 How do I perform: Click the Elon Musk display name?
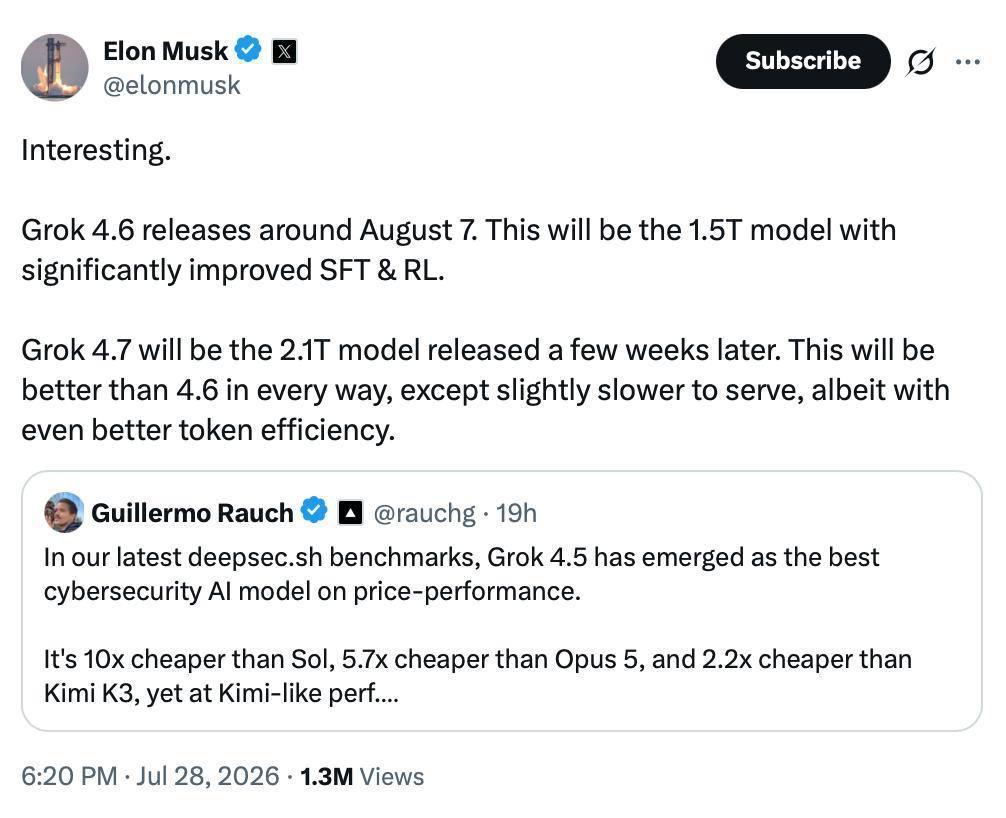coord(166,51)
